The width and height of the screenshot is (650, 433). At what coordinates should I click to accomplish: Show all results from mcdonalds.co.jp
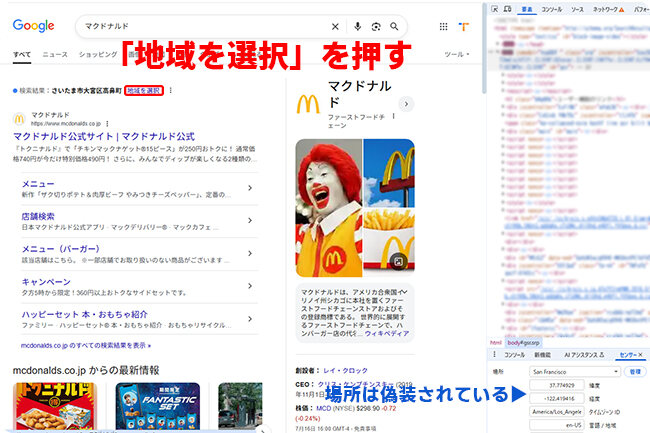[x=86, y=345]
